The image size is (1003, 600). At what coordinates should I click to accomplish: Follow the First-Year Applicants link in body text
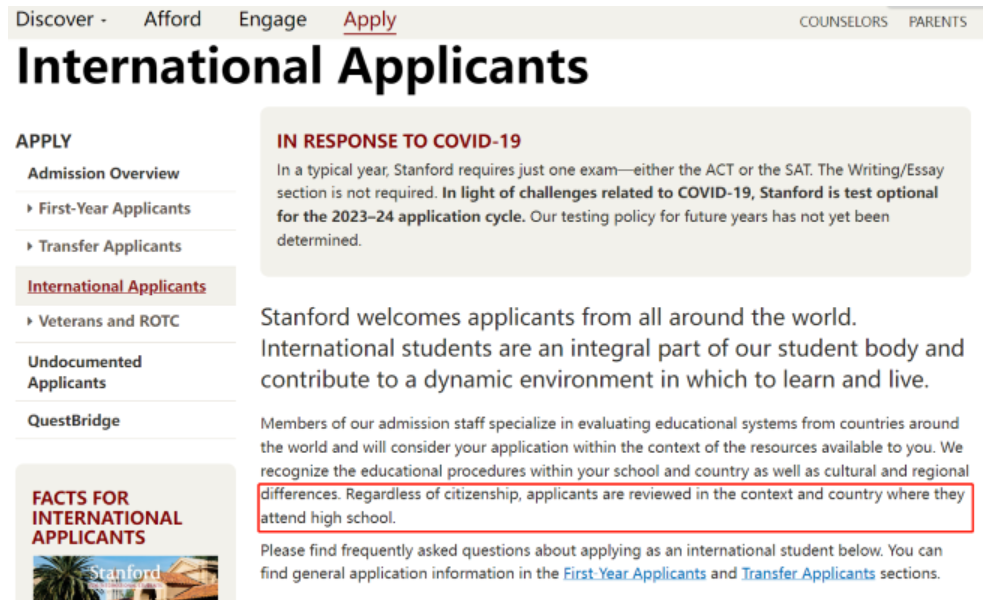634,574
